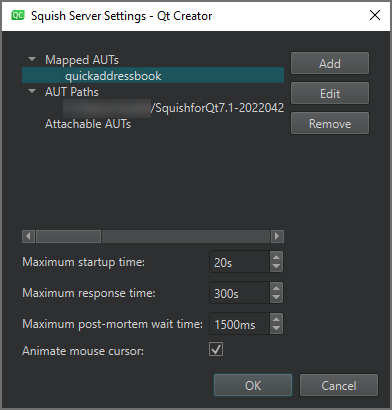
Task: Close the Squish Server Settings dialog
Action: pyautogui.click(x=375, y=15)
